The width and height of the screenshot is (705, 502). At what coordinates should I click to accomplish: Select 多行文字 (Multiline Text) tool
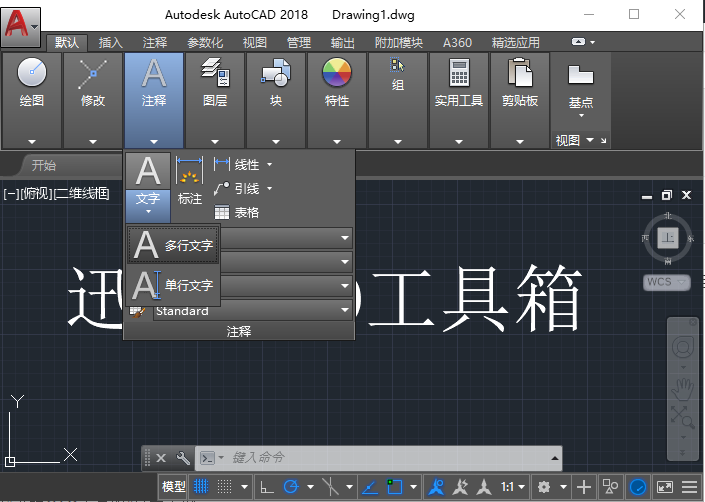pos(174,245)
